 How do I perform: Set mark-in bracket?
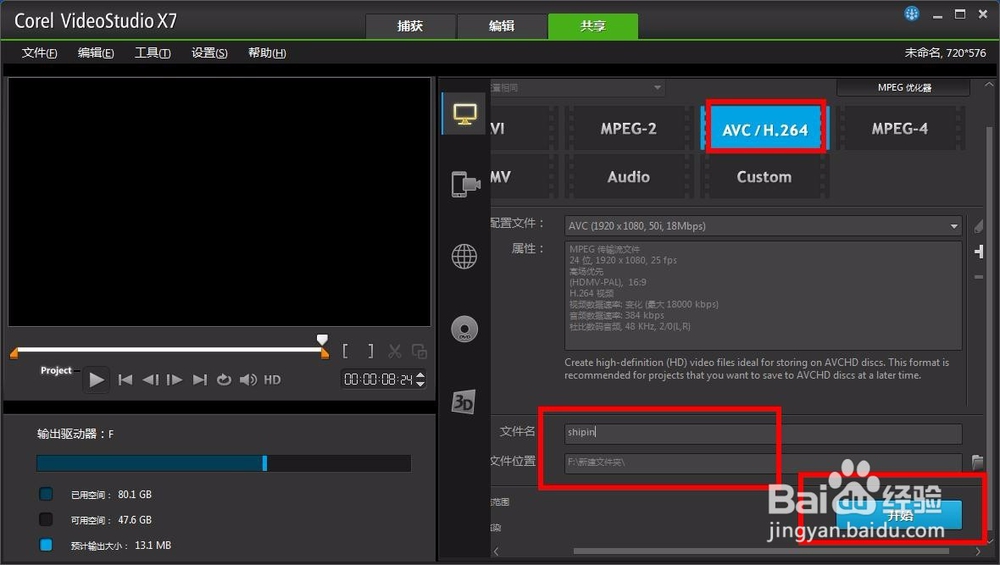coord(345,351)
